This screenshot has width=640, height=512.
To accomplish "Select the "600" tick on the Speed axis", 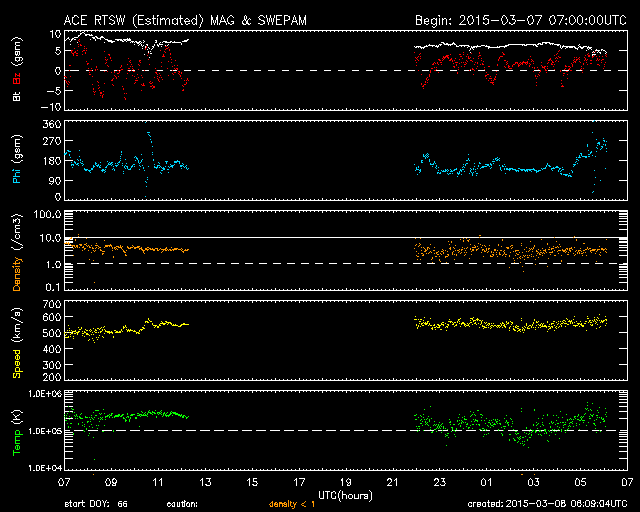I will tap(52, 317).
